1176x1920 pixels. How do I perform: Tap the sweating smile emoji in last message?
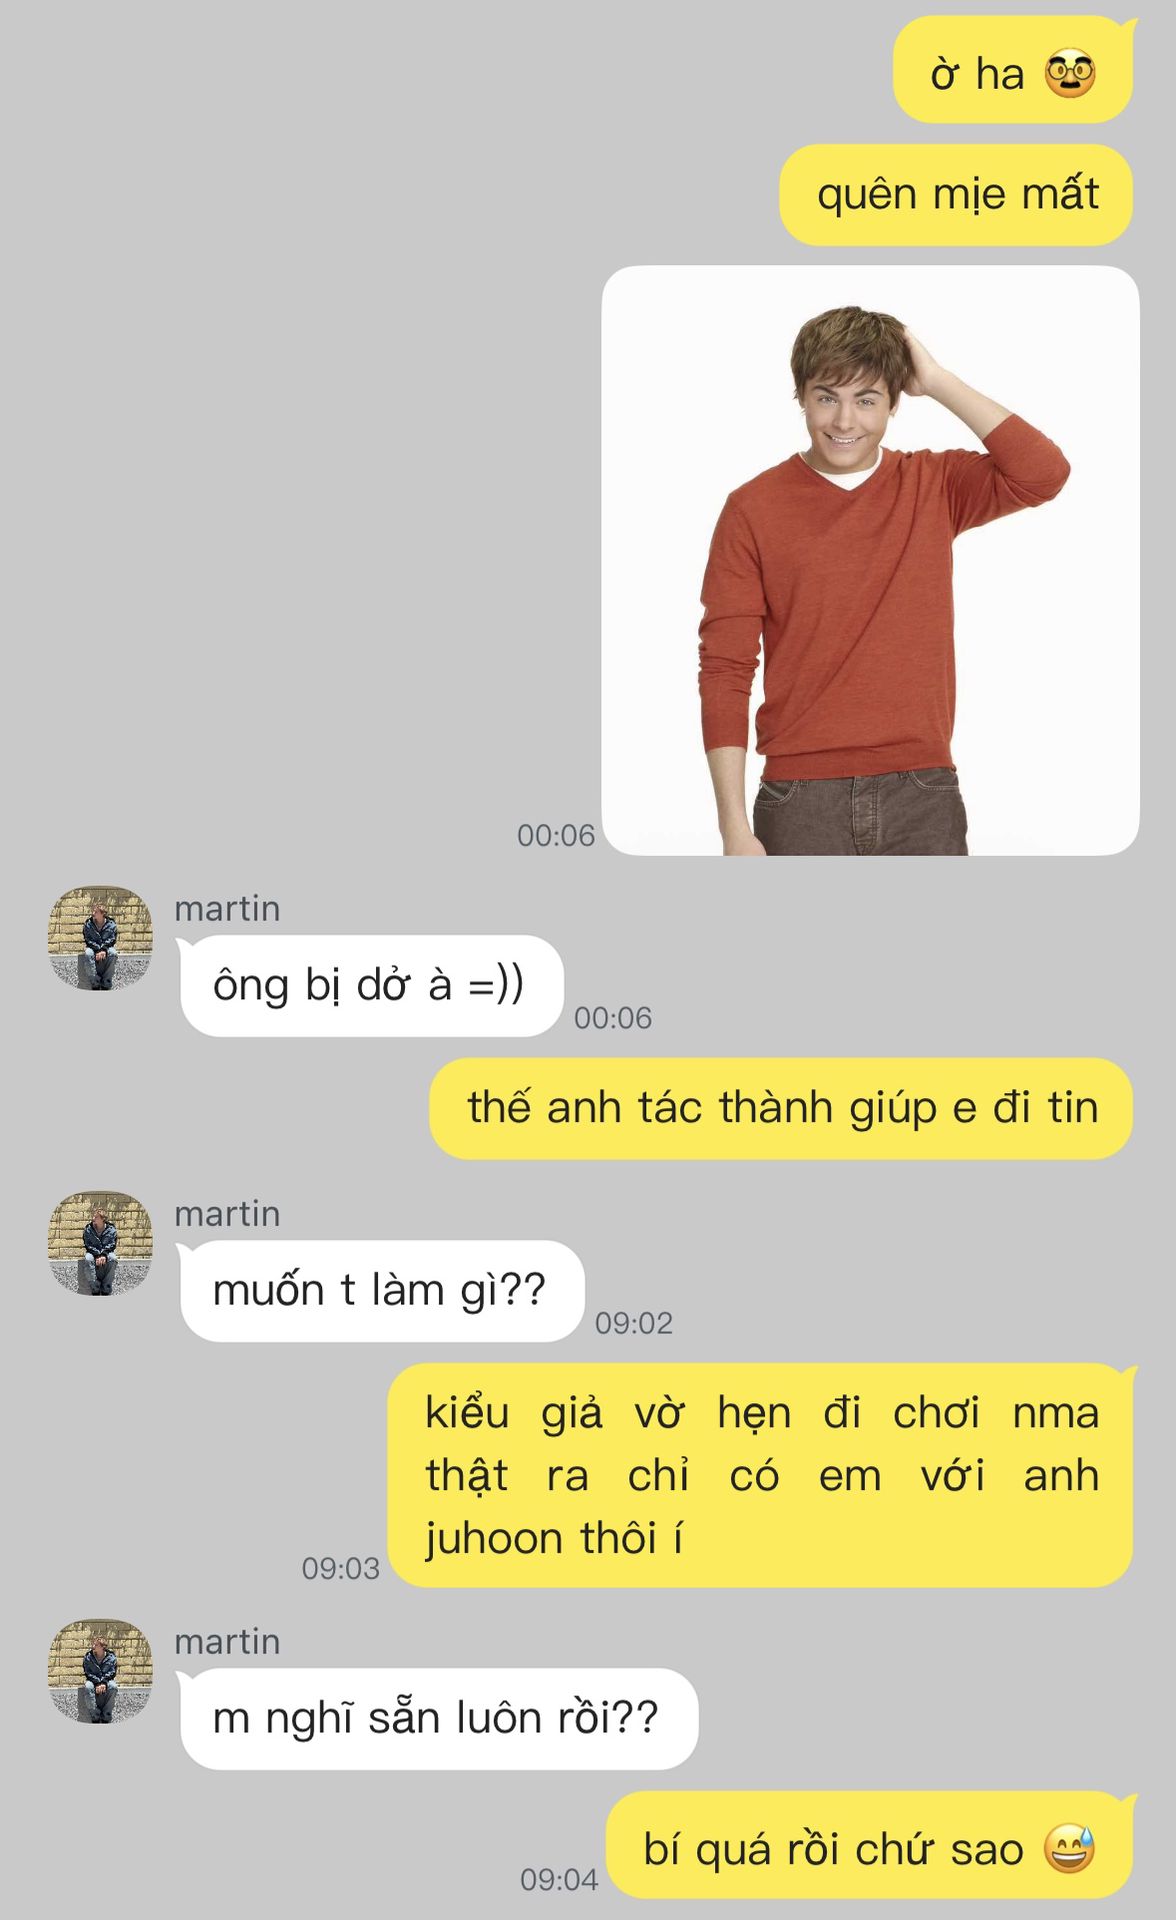(1070, 1849)
